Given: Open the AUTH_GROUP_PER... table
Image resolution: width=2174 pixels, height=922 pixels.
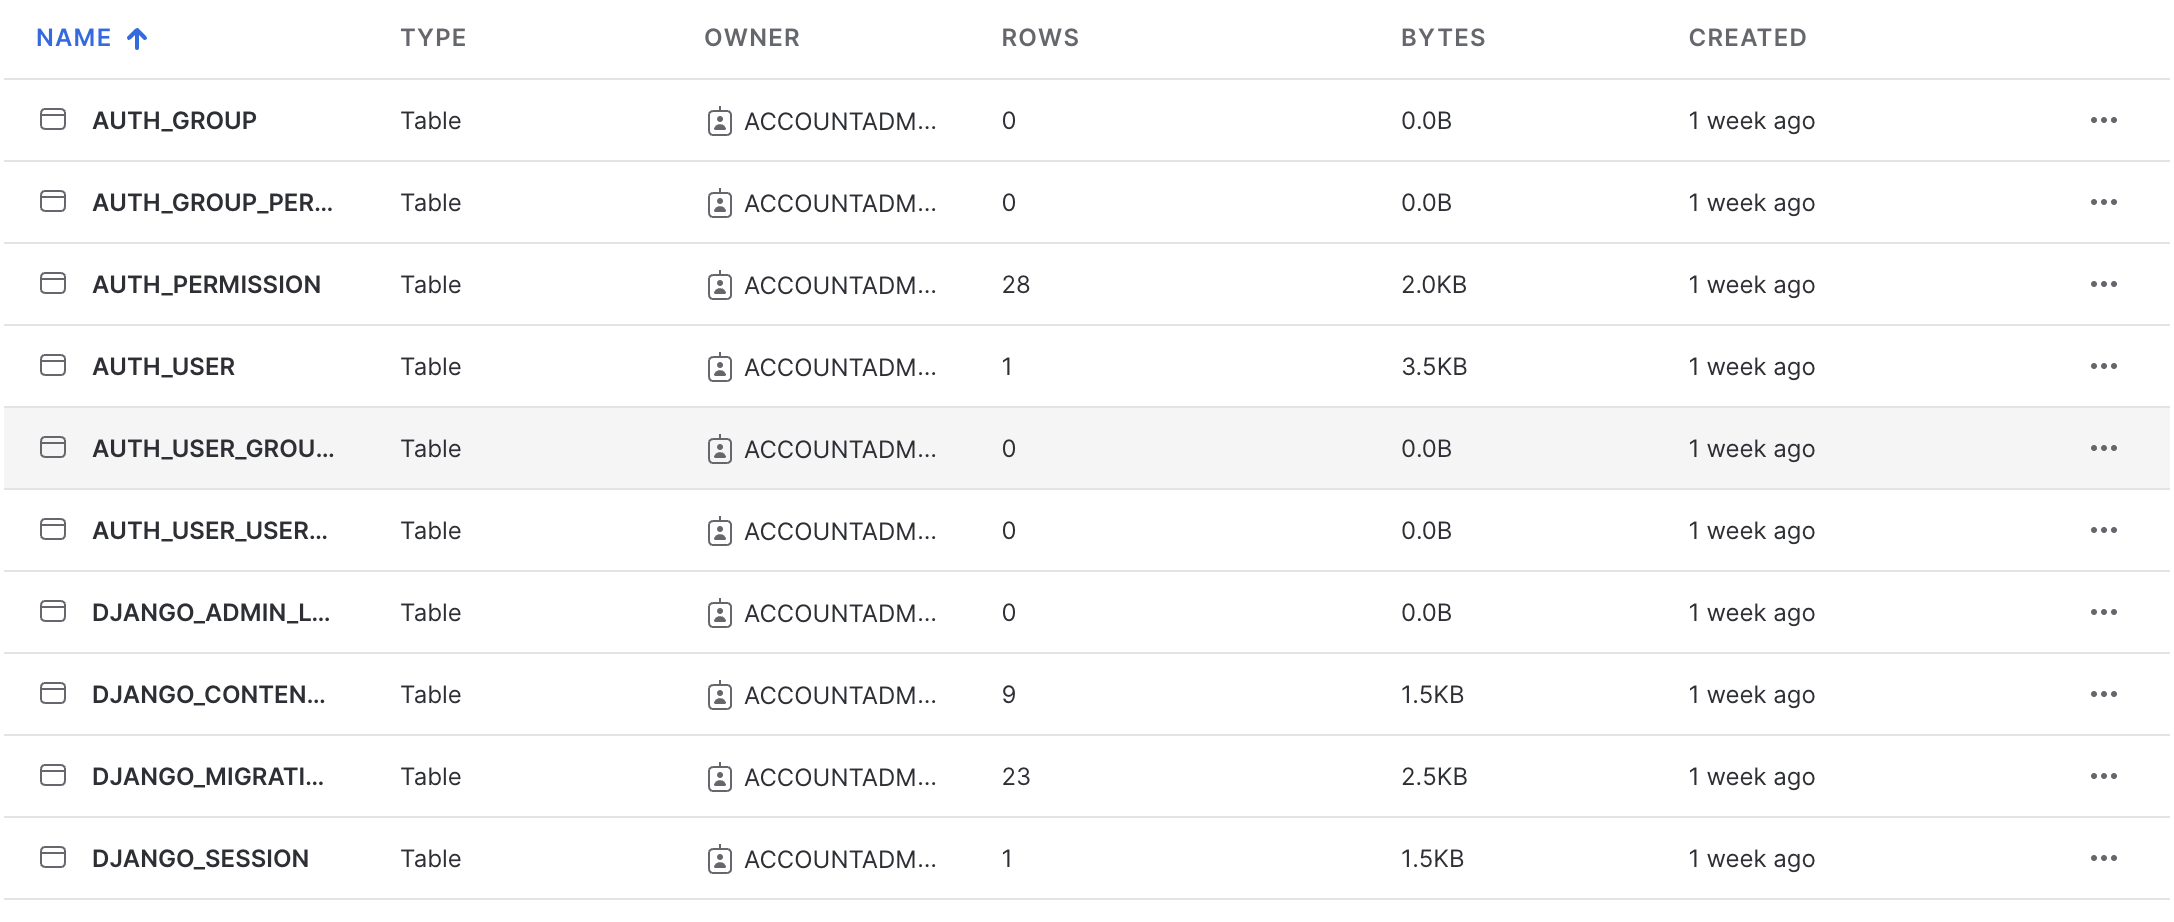Looking at the screenshot, I should click(212, 203).
